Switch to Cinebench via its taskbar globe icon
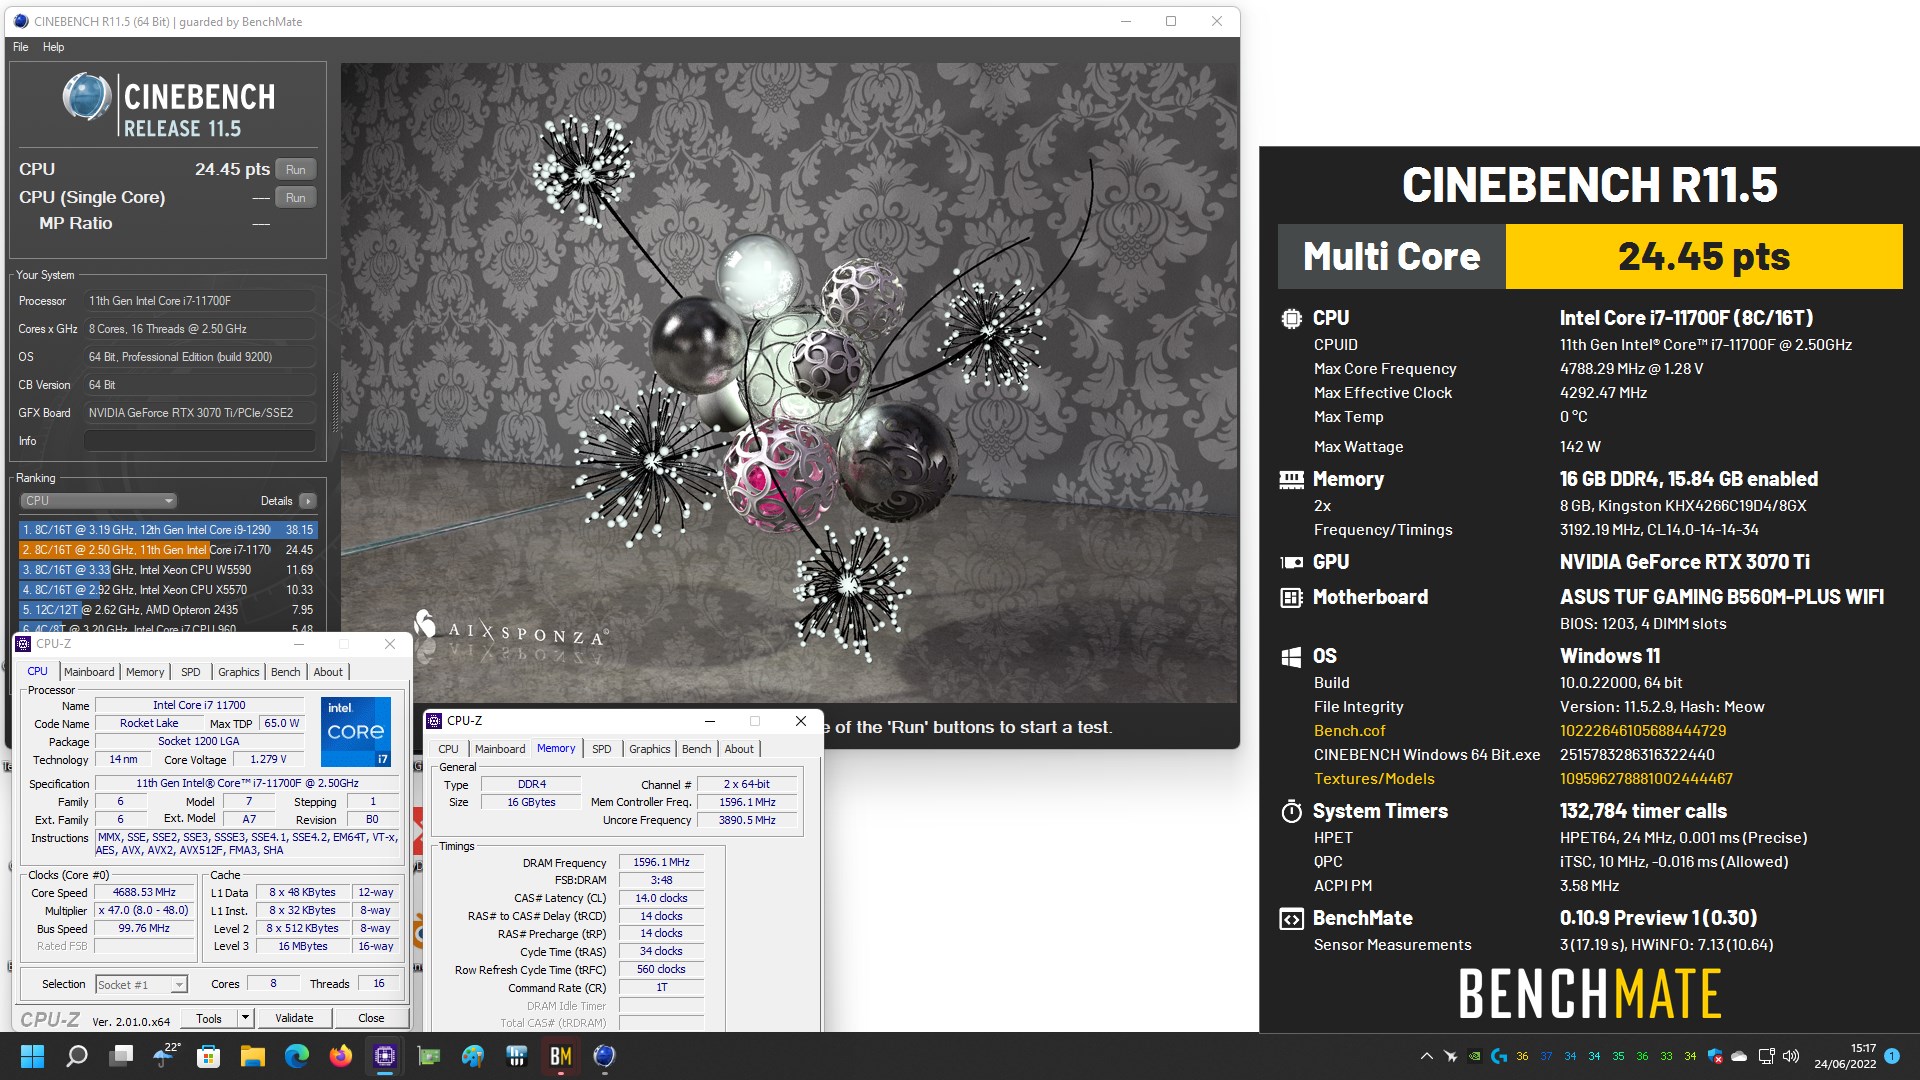The height and width of the screenshot is (1080, 1920). point(604,1056)
